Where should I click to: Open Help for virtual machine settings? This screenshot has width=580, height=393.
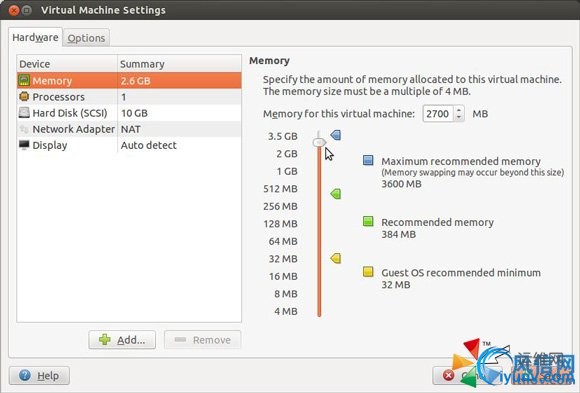39,376
